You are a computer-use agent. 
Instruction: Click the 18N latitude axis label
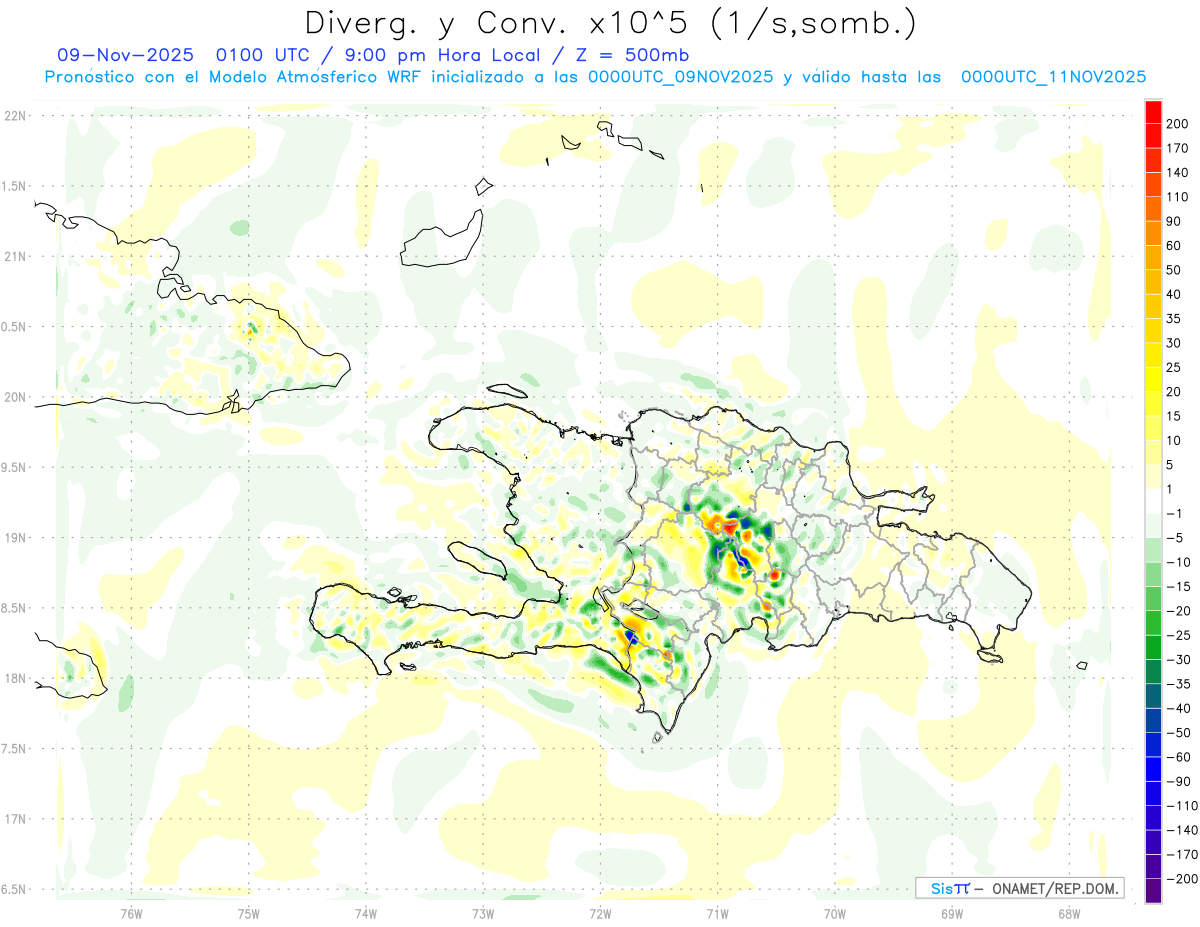pos(14,678)
